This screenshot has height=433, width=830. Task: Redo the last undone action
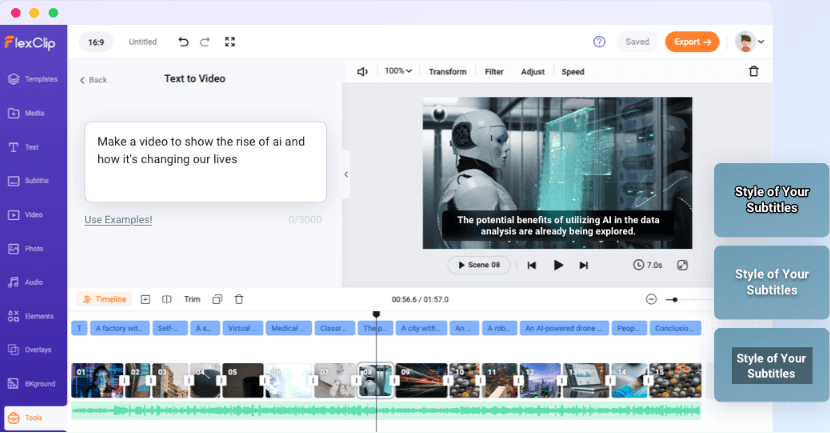[205, 42]
